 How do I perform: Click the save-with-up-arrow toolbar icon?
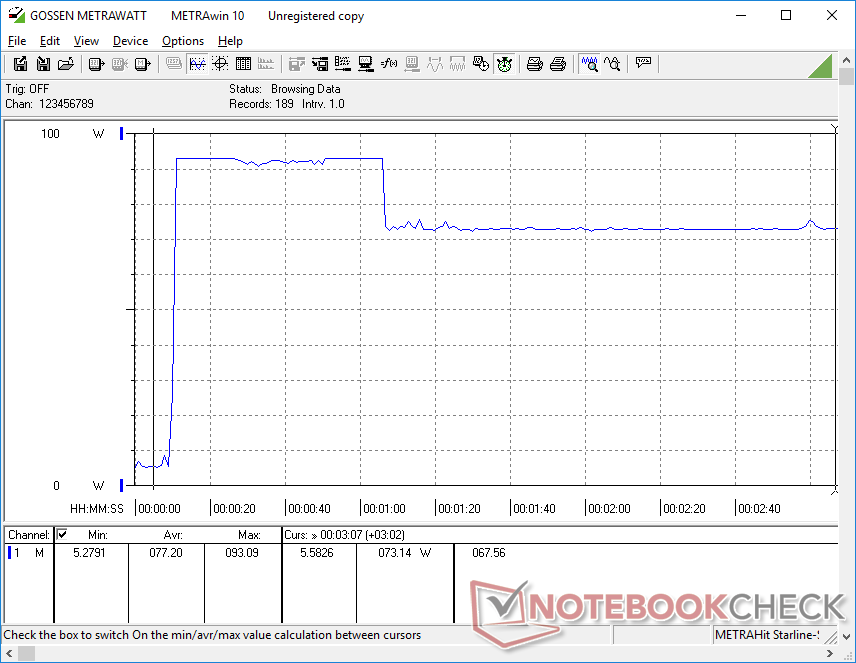pyautogui.click(x=20, y=64)
